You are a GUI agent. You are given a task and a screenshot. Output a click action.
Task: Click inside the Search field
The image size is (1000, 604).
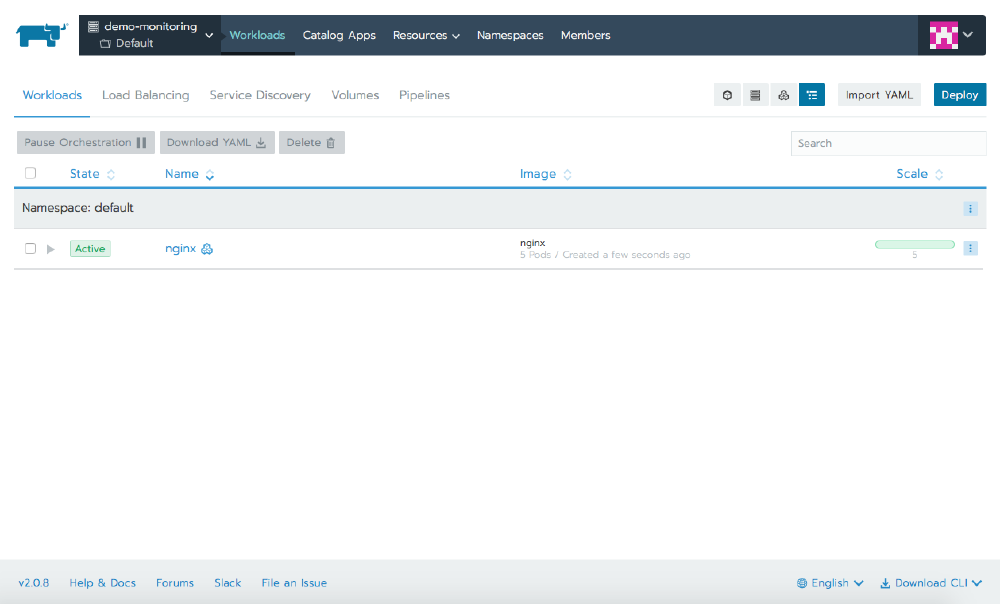tap(888, 143)
